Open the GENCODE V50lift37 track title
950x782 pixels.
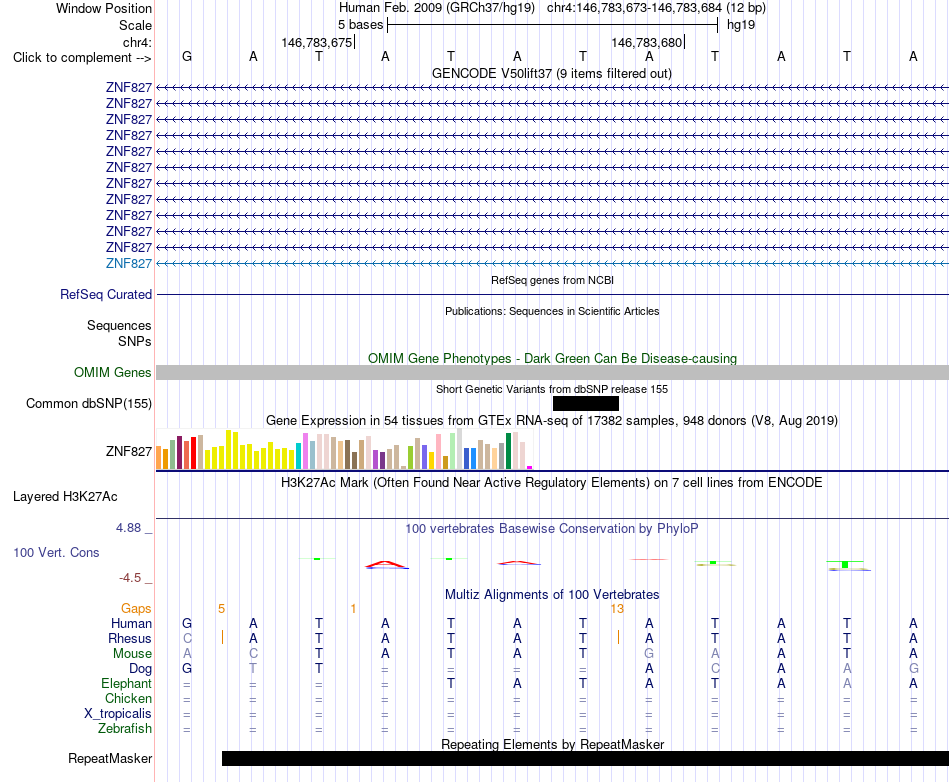pos(551,73)
